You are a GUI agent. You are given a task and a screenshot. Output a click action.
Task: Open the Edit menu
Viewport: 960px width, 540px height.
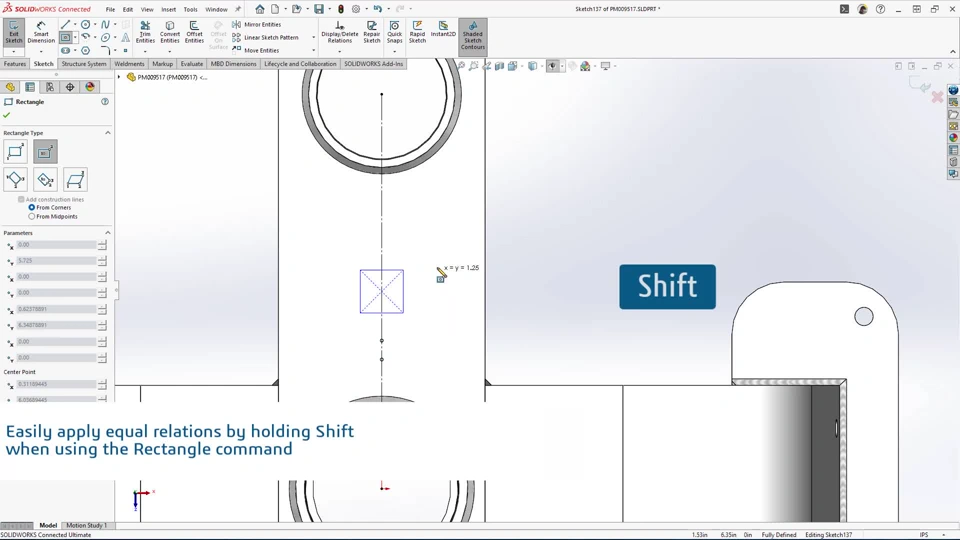click(x=127, y=9)
